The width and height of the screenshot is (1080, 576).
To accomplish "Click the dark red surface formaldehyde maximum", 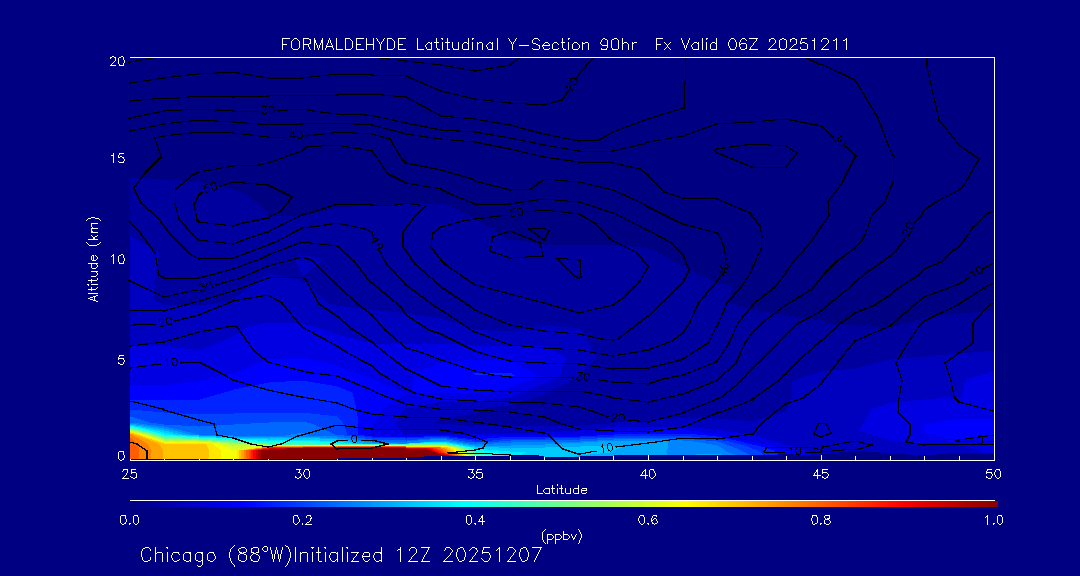I will 340,453.
